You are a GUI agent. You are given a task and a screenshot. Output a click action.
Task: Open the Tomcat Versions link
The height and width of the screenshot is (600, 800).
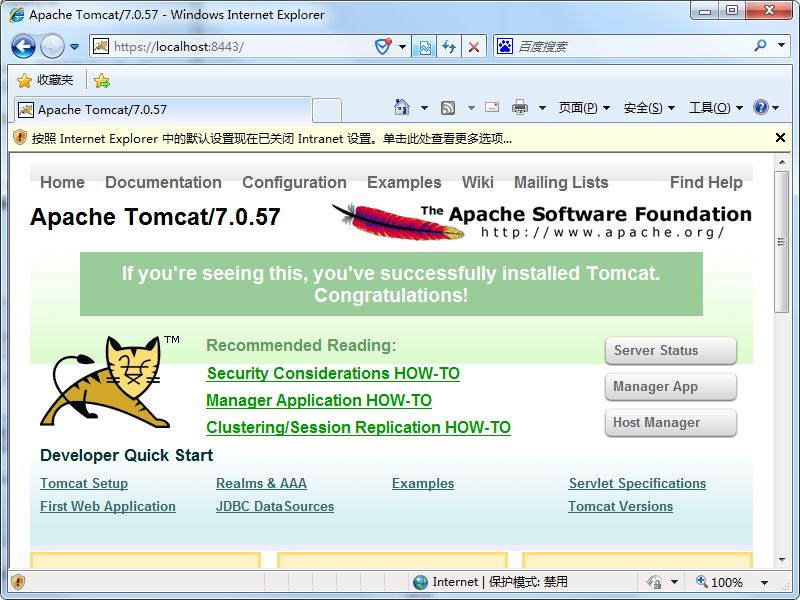(x=620, y=506)
